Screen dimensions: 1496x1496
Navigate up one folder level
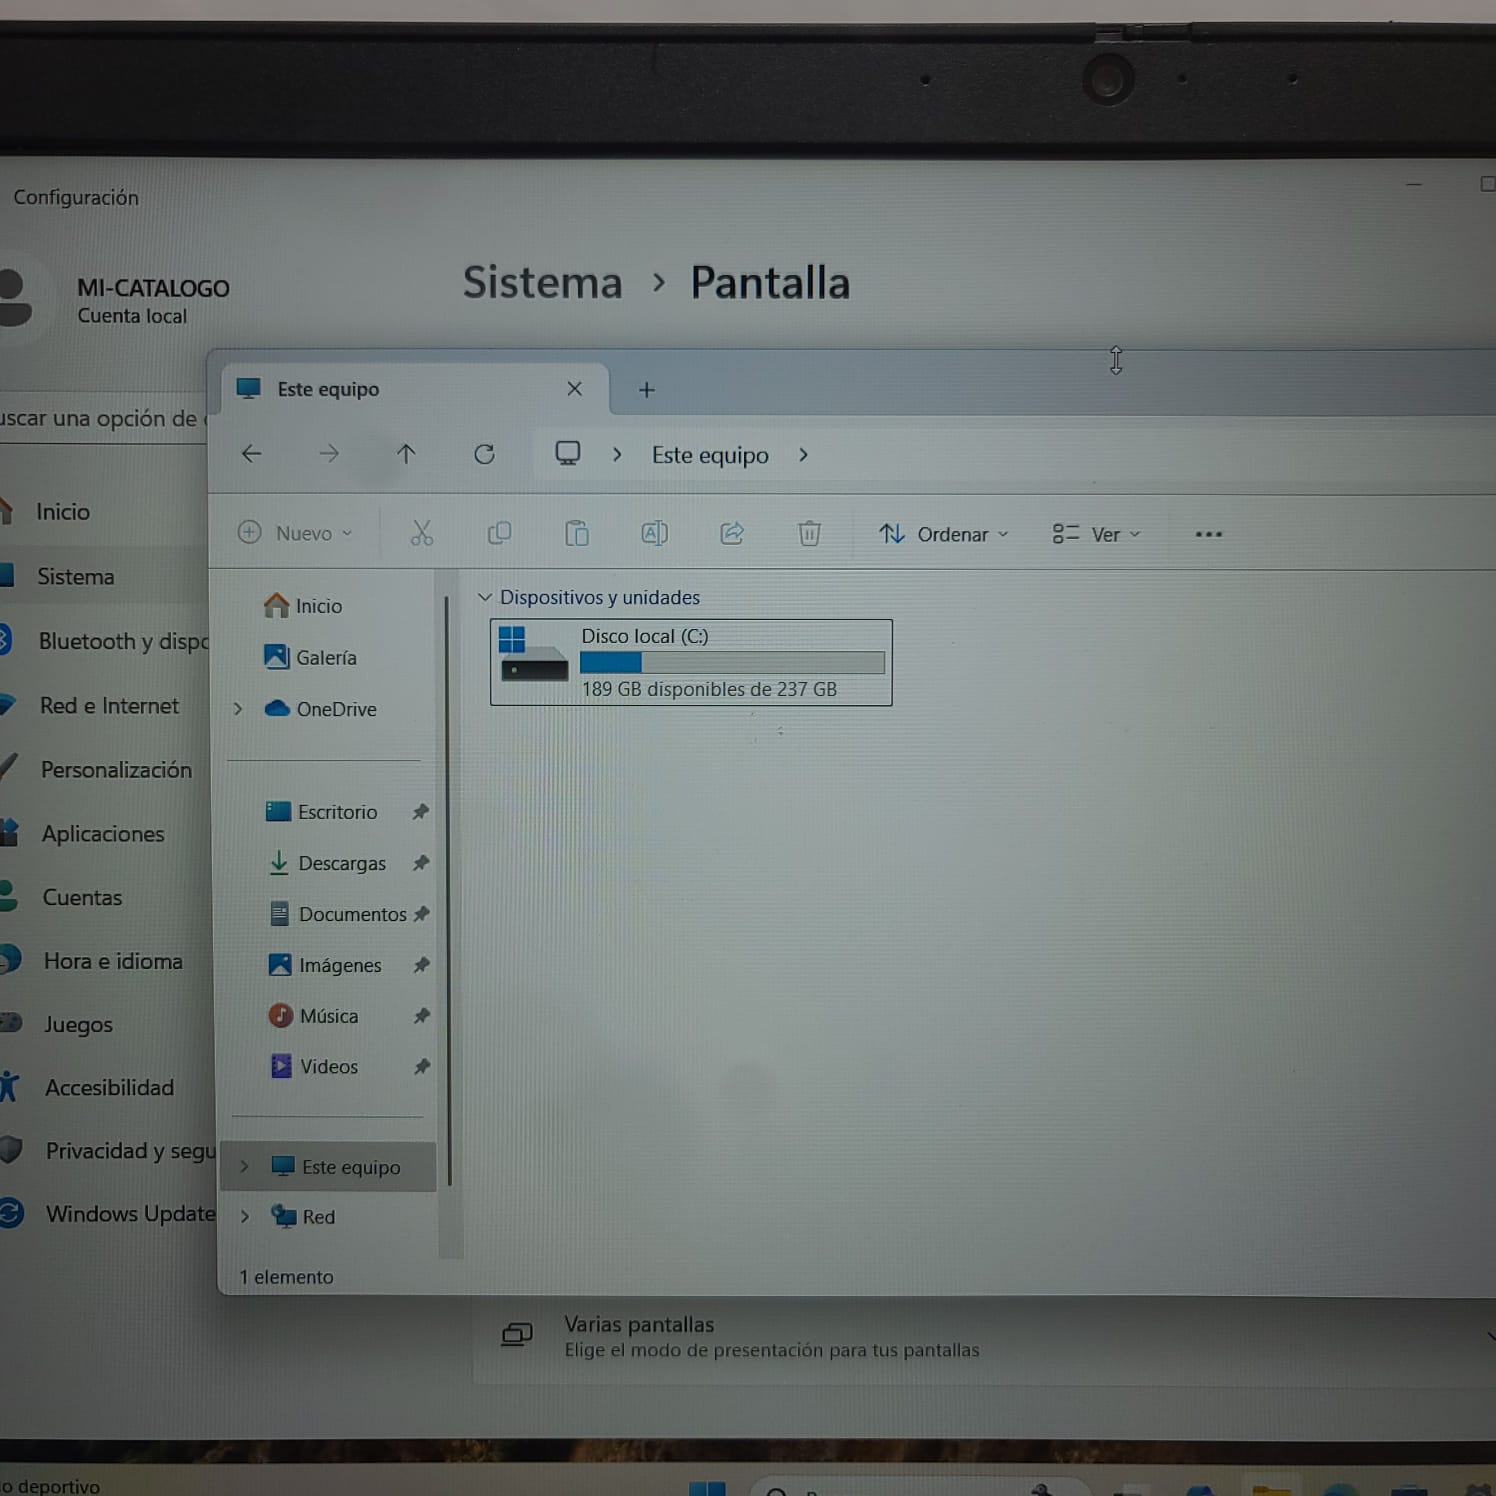pos(406,454)
